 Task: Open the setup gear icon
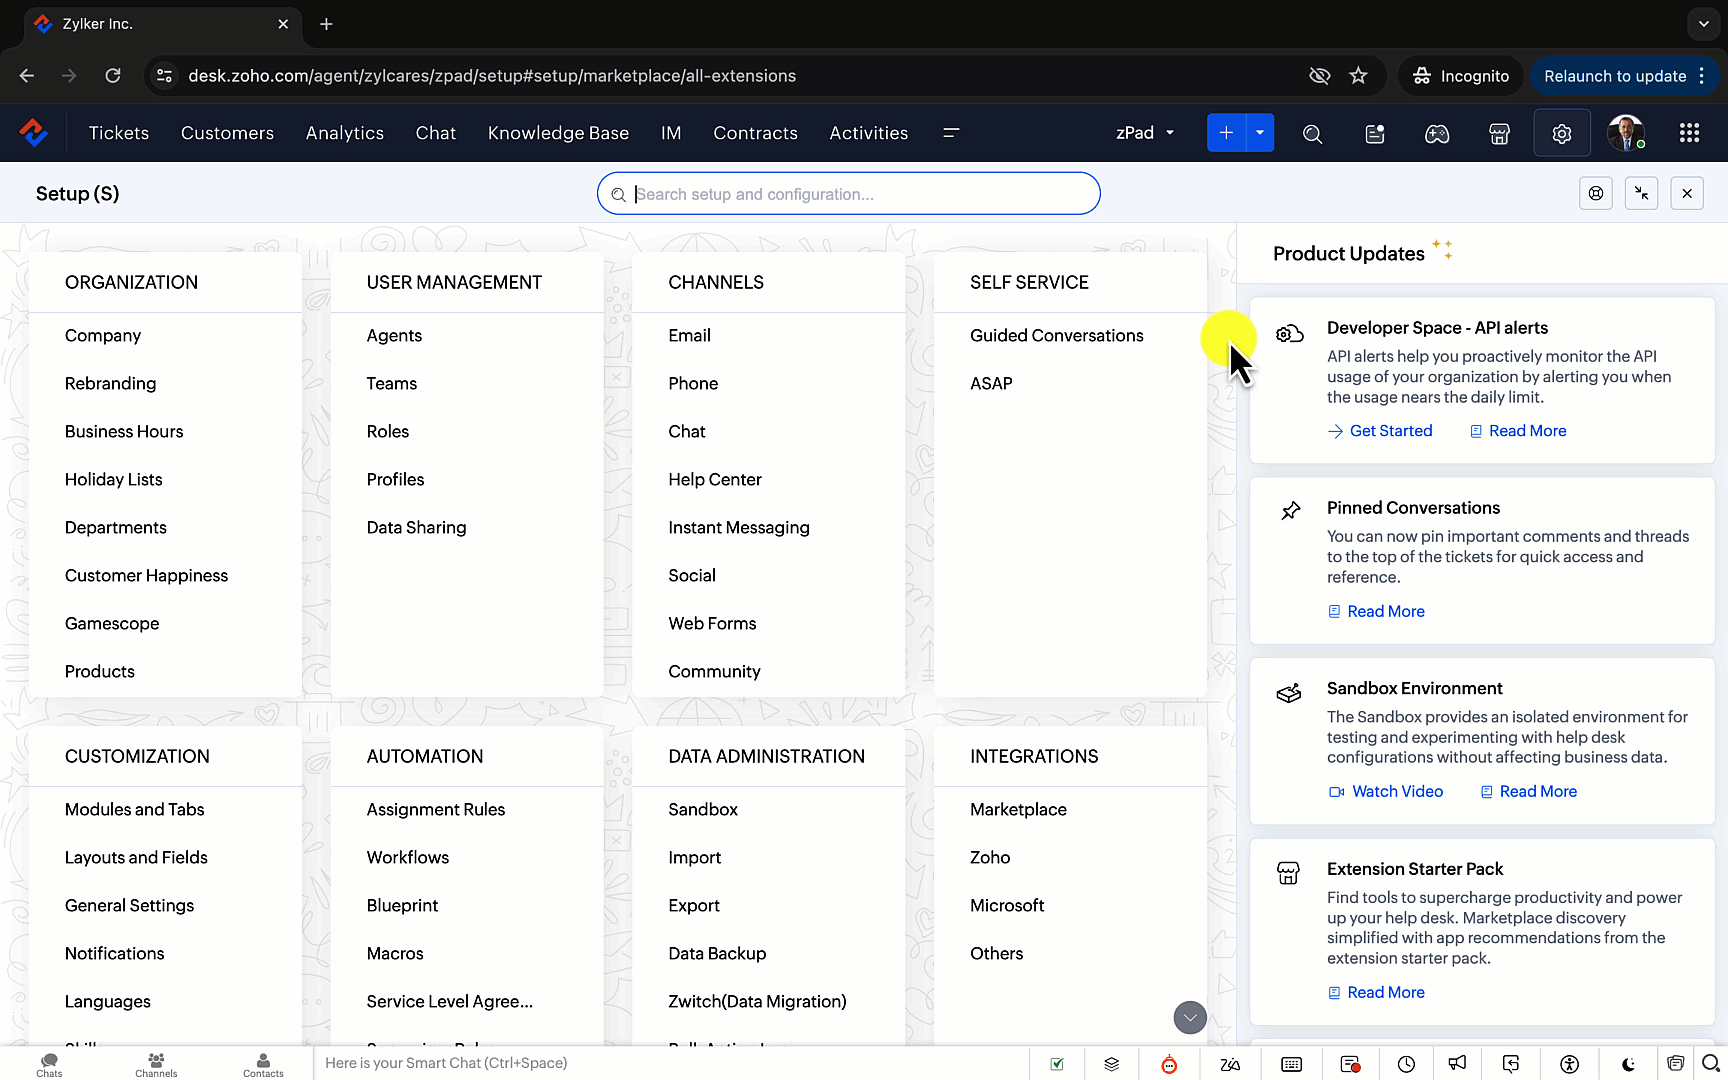click(1561, 133)
